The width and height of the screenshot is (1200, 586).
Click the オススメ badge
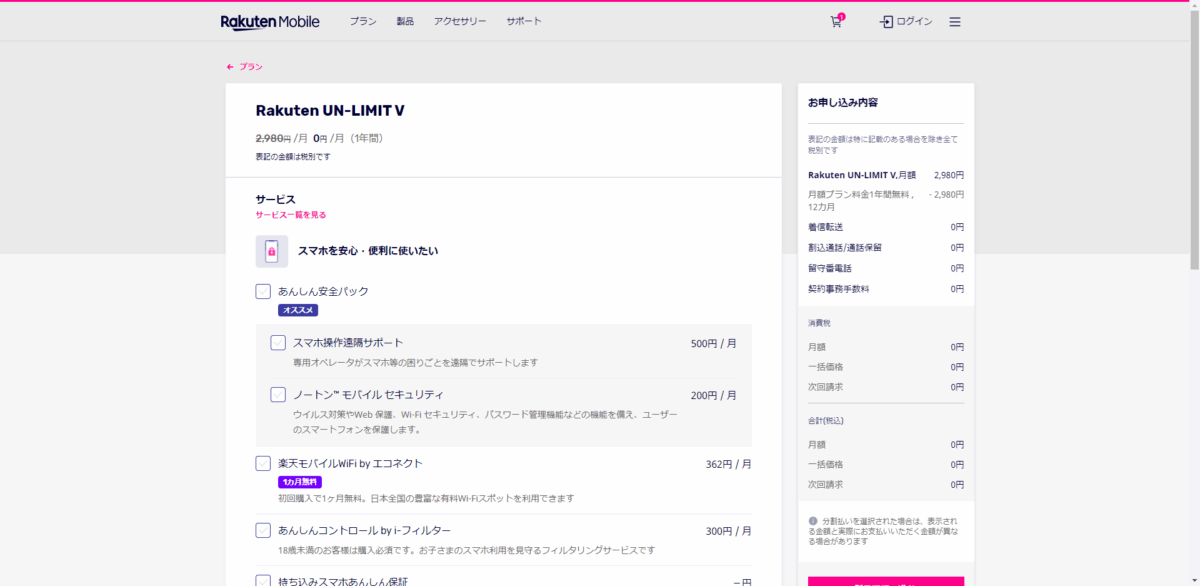[298, 310]
